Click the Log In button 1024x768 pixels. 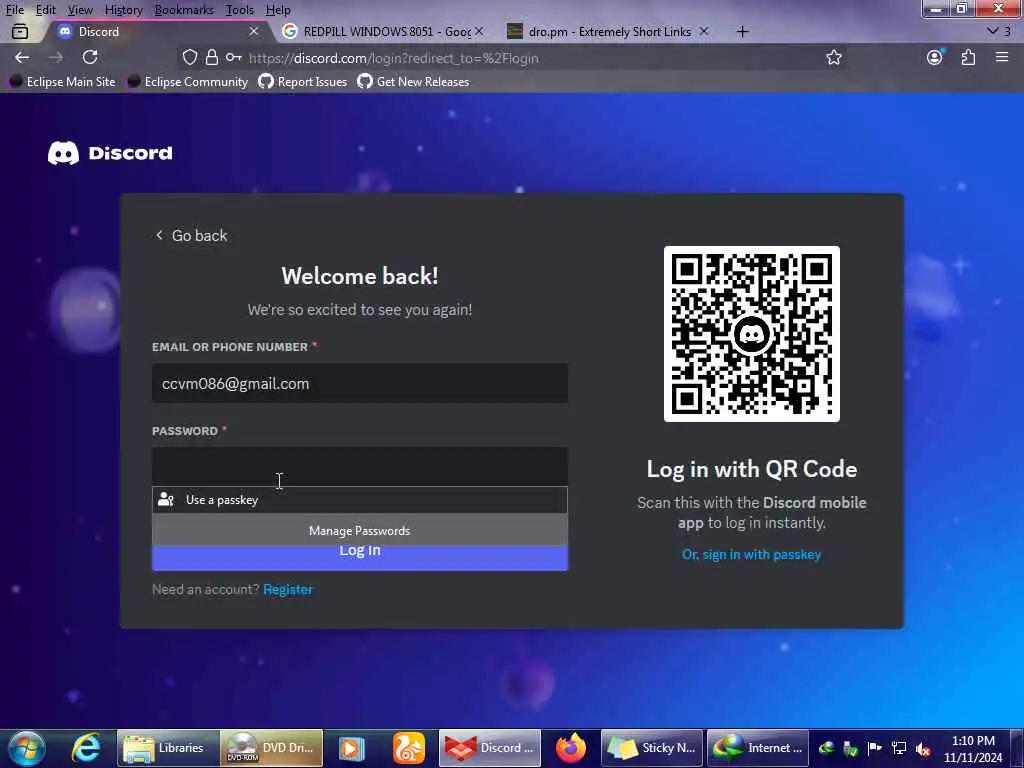tap(360, 558)
